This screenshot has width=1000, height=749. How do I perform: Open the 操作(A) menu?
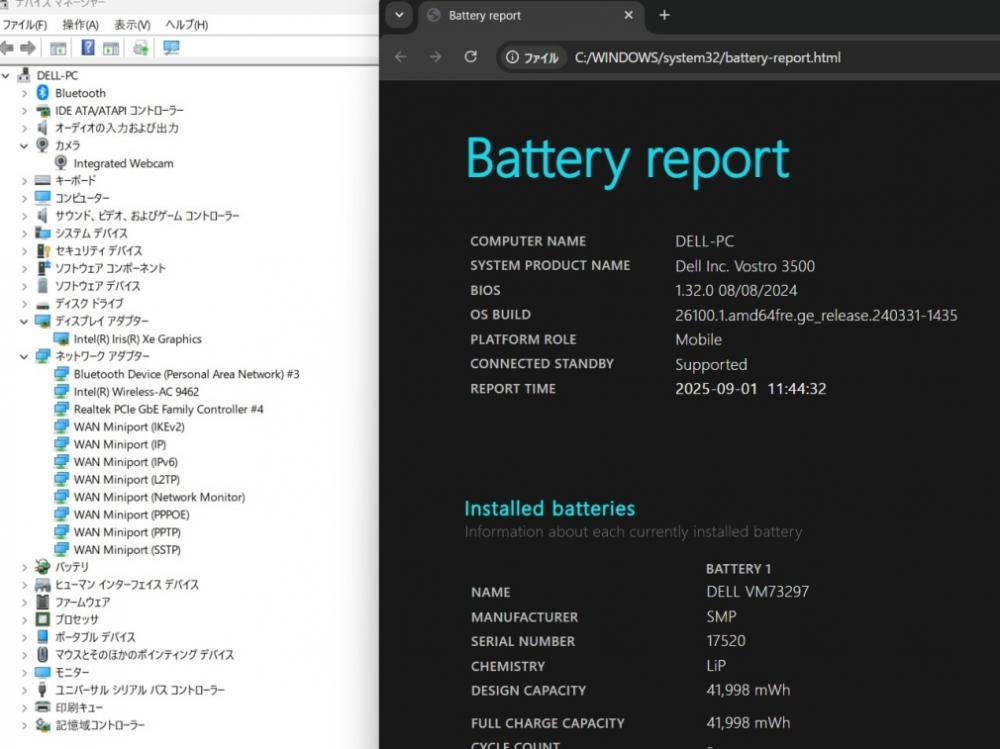80,25
